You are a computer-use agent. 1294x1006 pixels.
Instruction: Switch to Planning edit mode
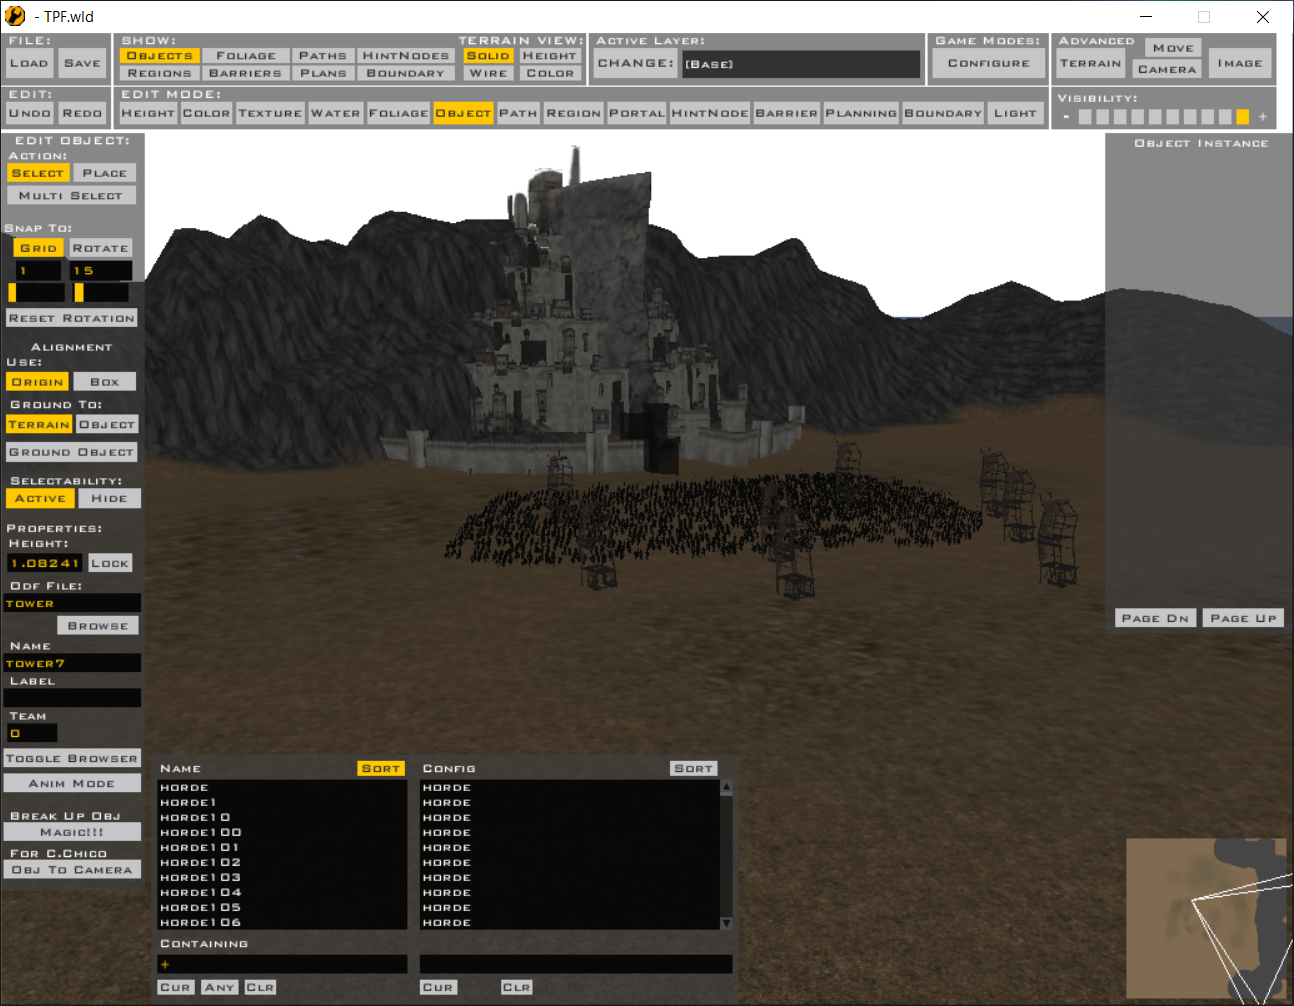click(x=861, y=113)
